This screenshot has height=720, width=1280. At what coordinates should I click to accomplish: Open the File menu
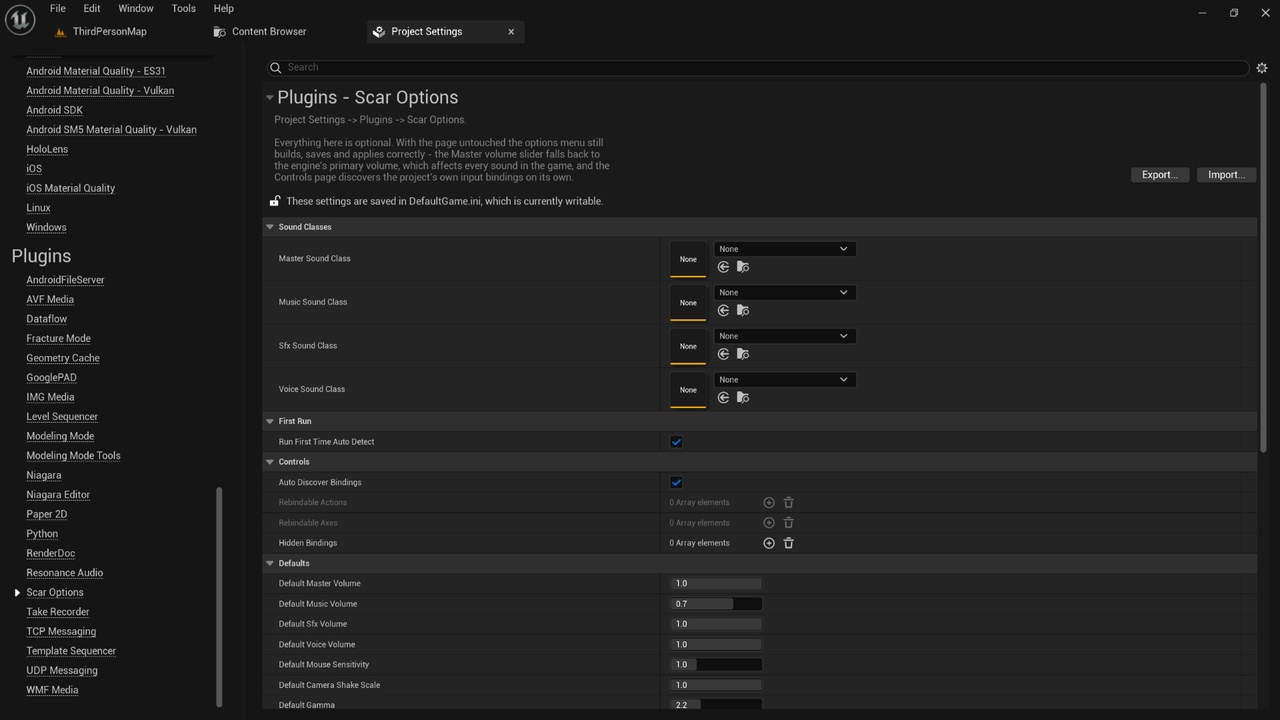point(58,8)
